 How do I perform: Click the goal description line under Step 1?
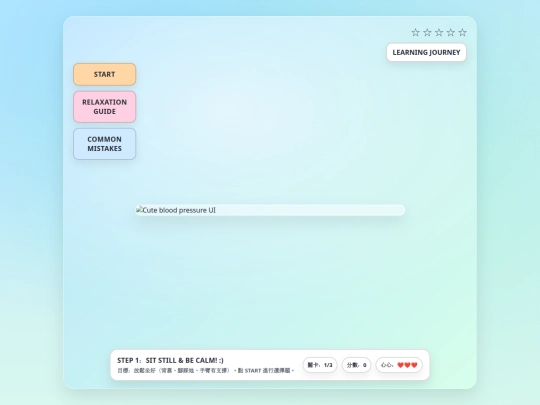pyautogui.click(x=206, y=371)
